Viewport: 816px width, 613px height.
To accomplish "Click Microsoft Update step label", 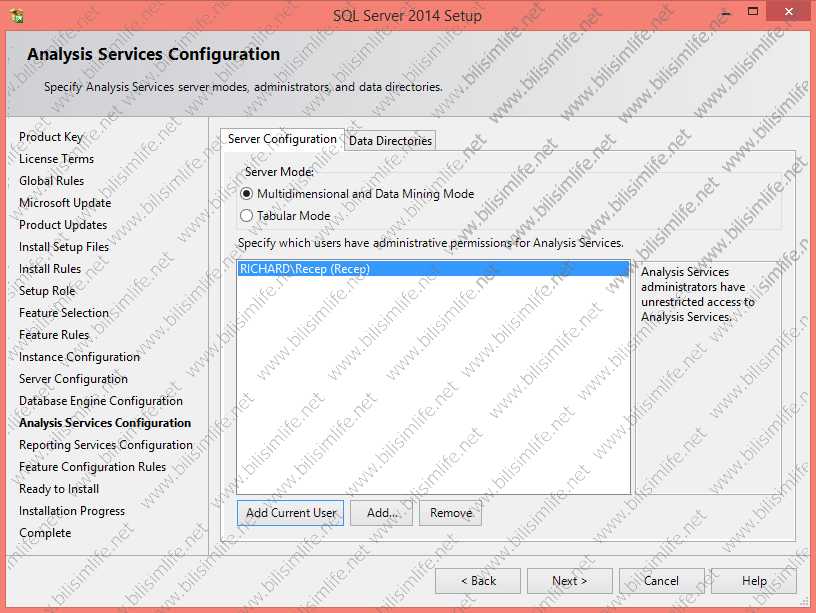I will (65, 203).
